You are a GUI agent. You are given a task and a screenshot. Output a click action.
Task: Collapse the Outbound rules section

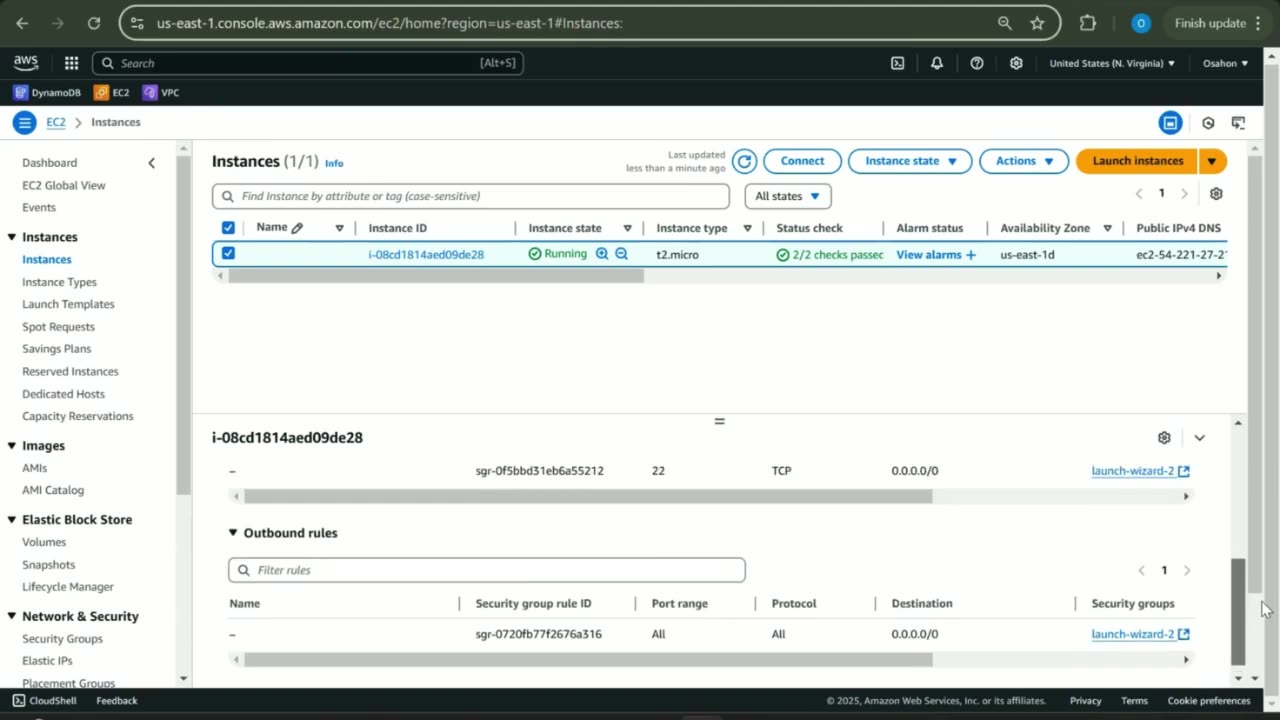(233, 533)
